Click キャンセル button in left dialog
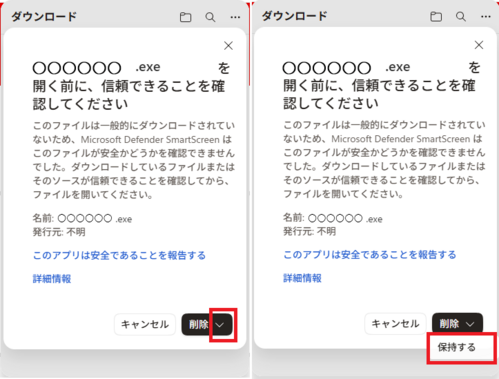 (145, 324)
